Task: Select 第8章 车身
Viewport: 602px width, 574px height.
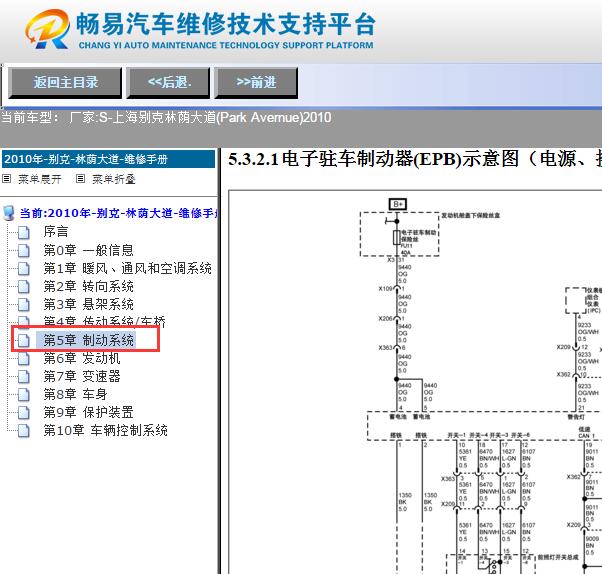Action: (75, 394)
